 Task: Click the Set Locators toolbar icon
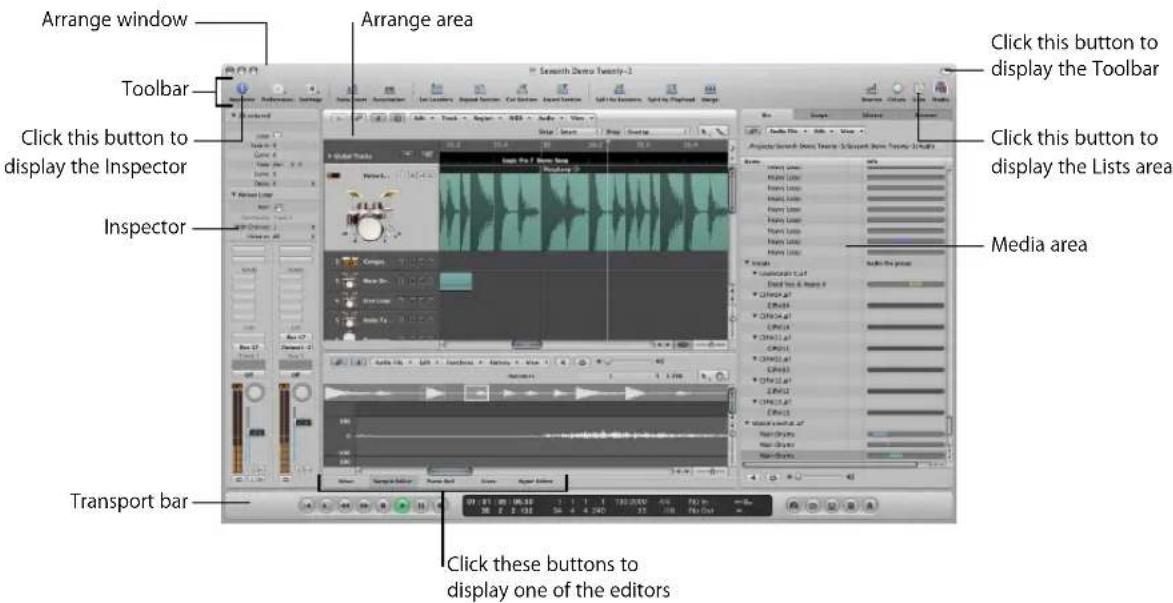point(437,91)
